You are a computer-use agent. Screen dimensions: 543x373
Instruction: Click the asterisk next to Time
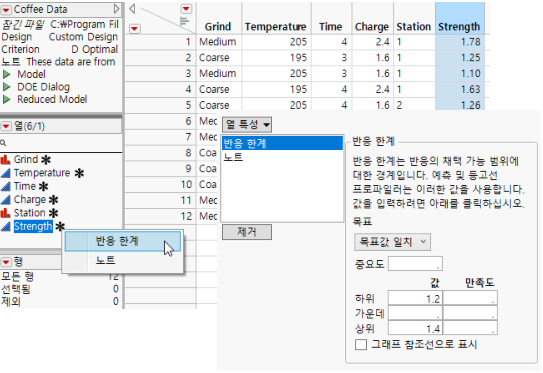pyautogui.click(x=43, y=187)
